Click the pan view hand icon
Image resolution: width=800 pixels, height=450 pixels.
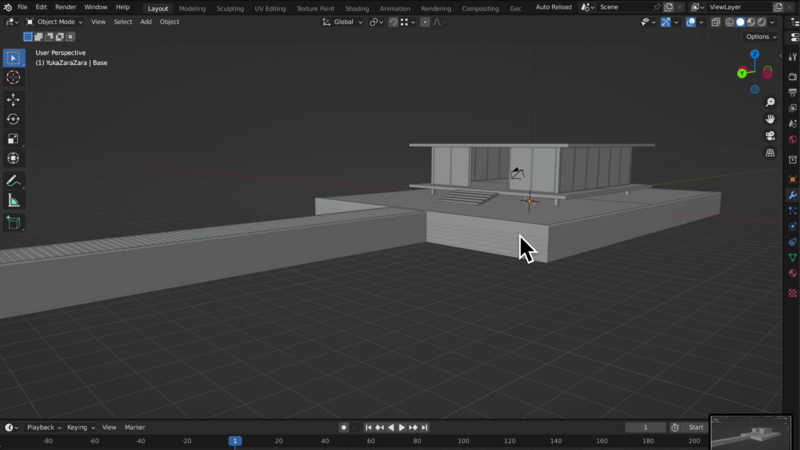coord(770,119)
